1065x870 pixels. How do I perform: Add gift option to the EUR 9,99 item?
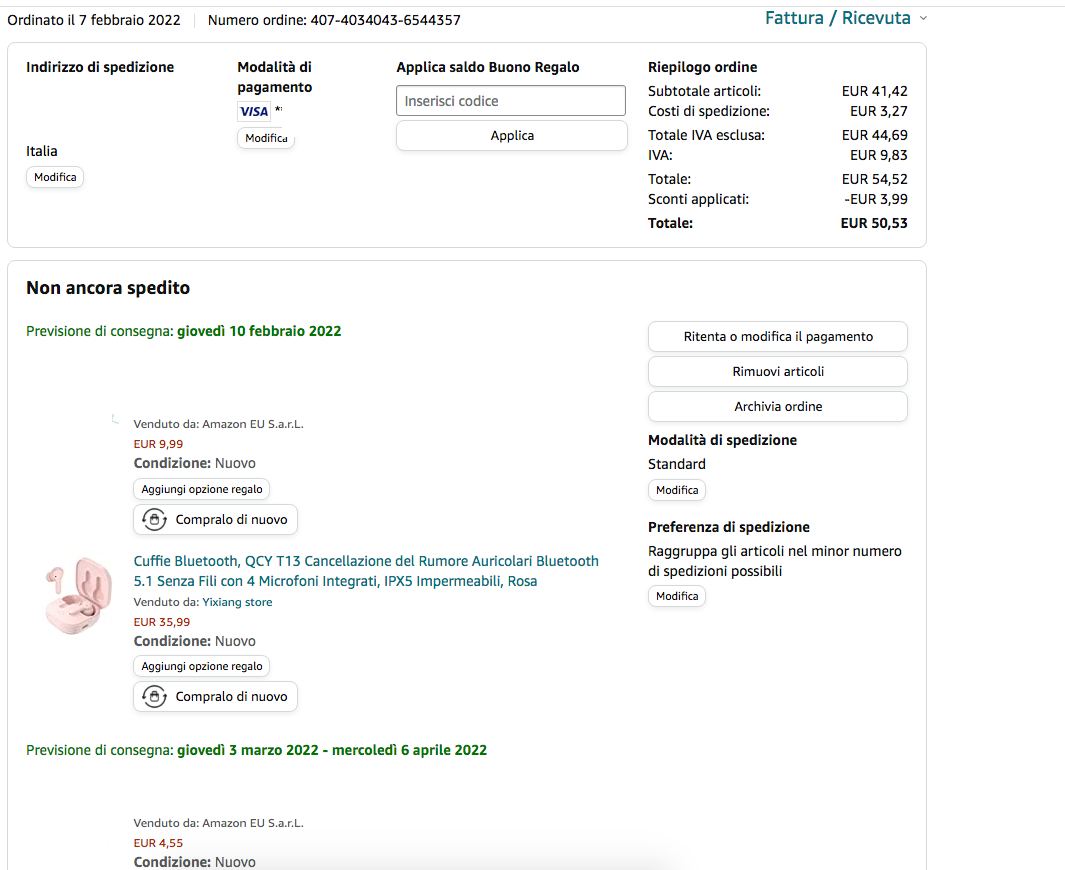pyautogui.click(x=202, y=489)
